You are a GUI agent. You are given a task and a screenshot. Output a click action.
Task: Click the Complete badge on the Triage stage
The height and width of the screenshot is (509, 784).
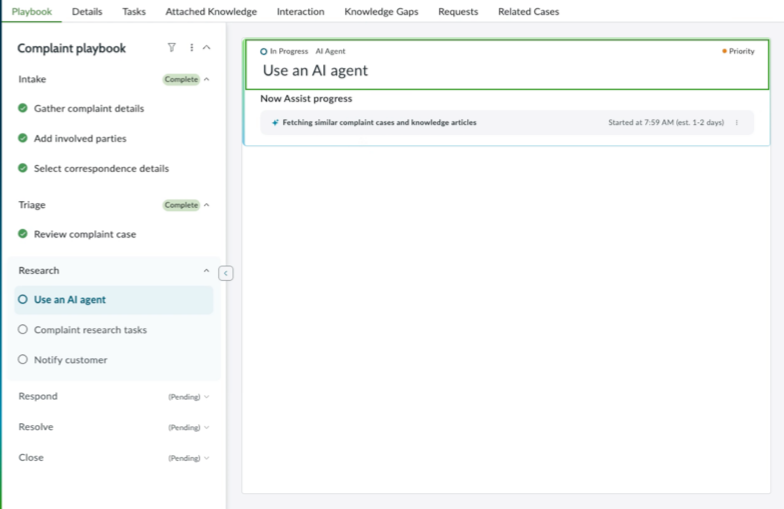[181, 205]
